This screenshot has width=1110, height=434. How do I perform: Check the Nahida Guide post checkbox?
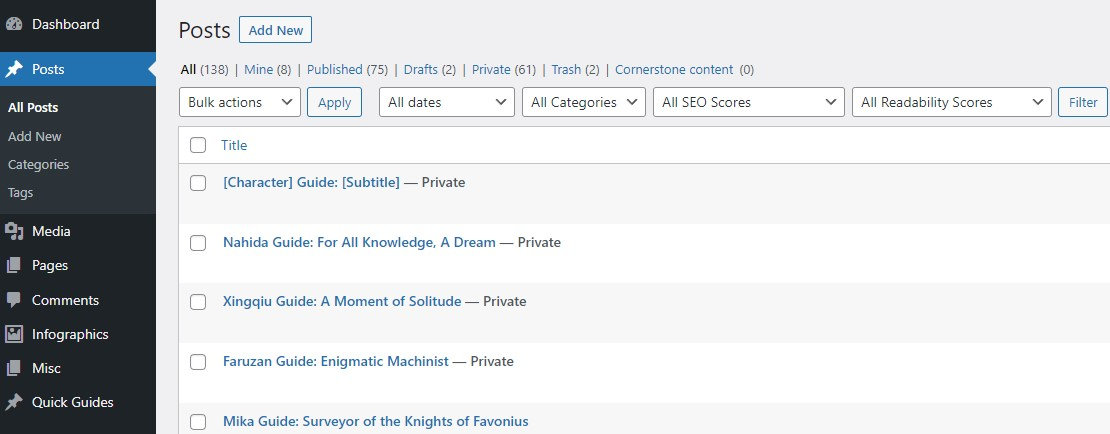click(x=198, y=243)
